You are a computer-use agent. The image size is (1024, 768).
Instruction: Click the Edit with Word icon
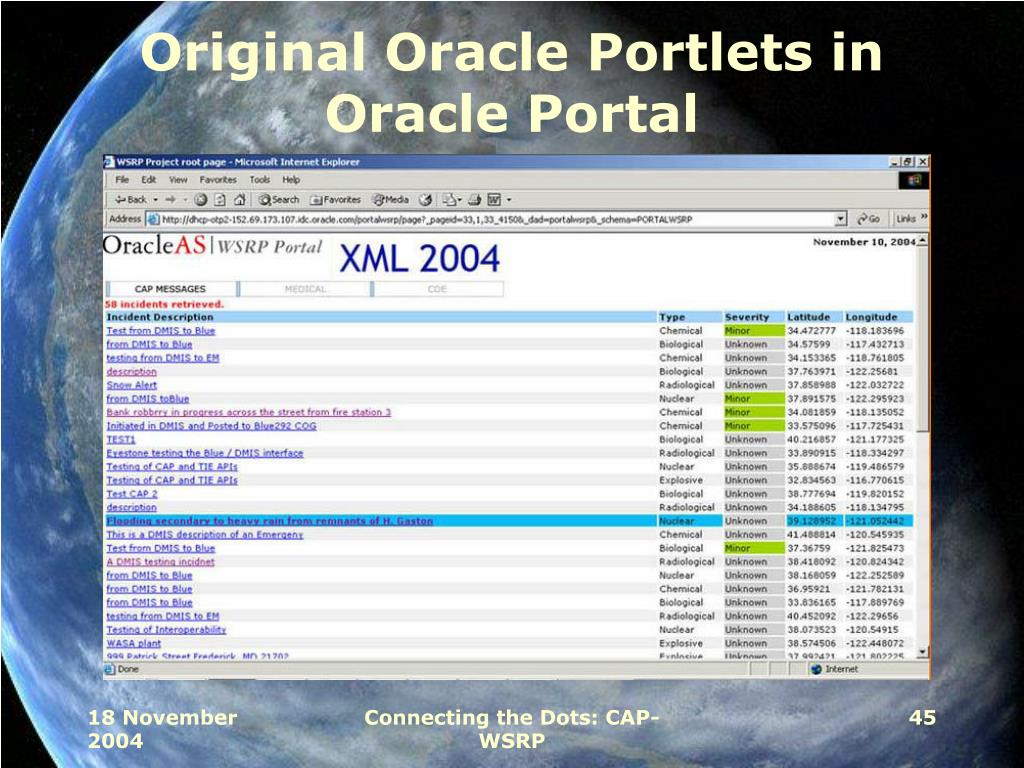(x=494, y=200)
